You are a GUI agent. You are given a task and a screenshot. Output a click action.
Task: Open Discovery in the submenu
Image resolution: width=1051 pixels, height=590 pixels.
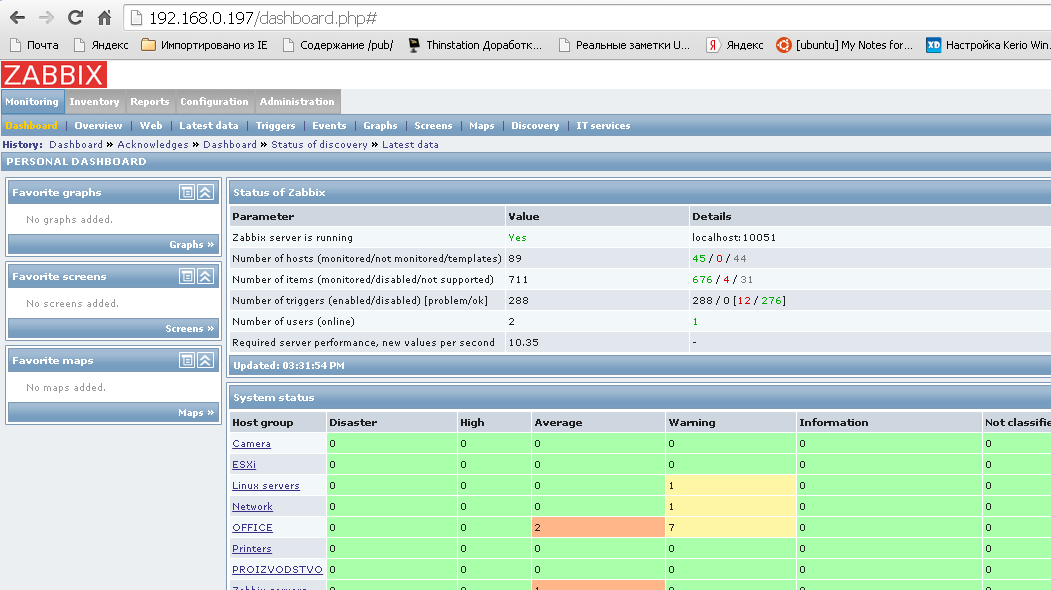[535, 125]
